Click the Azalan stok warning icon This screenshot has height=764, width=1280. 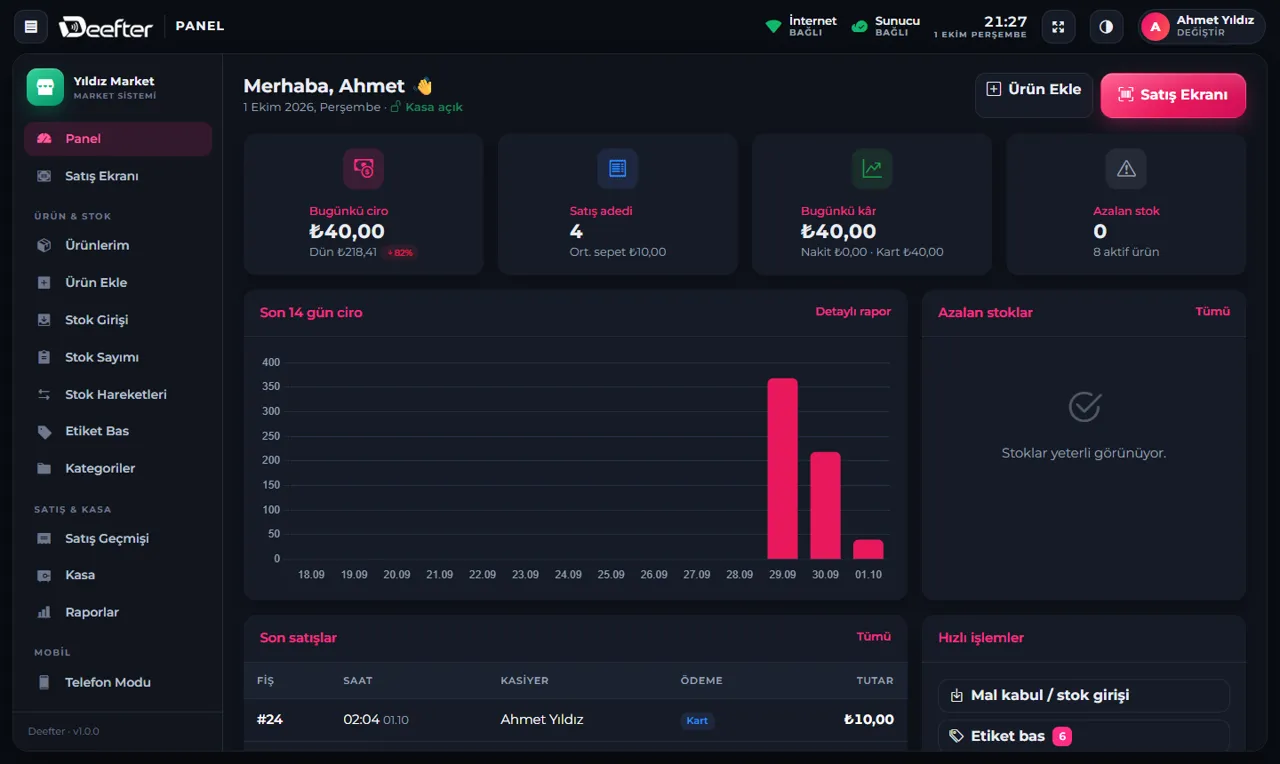click(x=1126, y=169)
